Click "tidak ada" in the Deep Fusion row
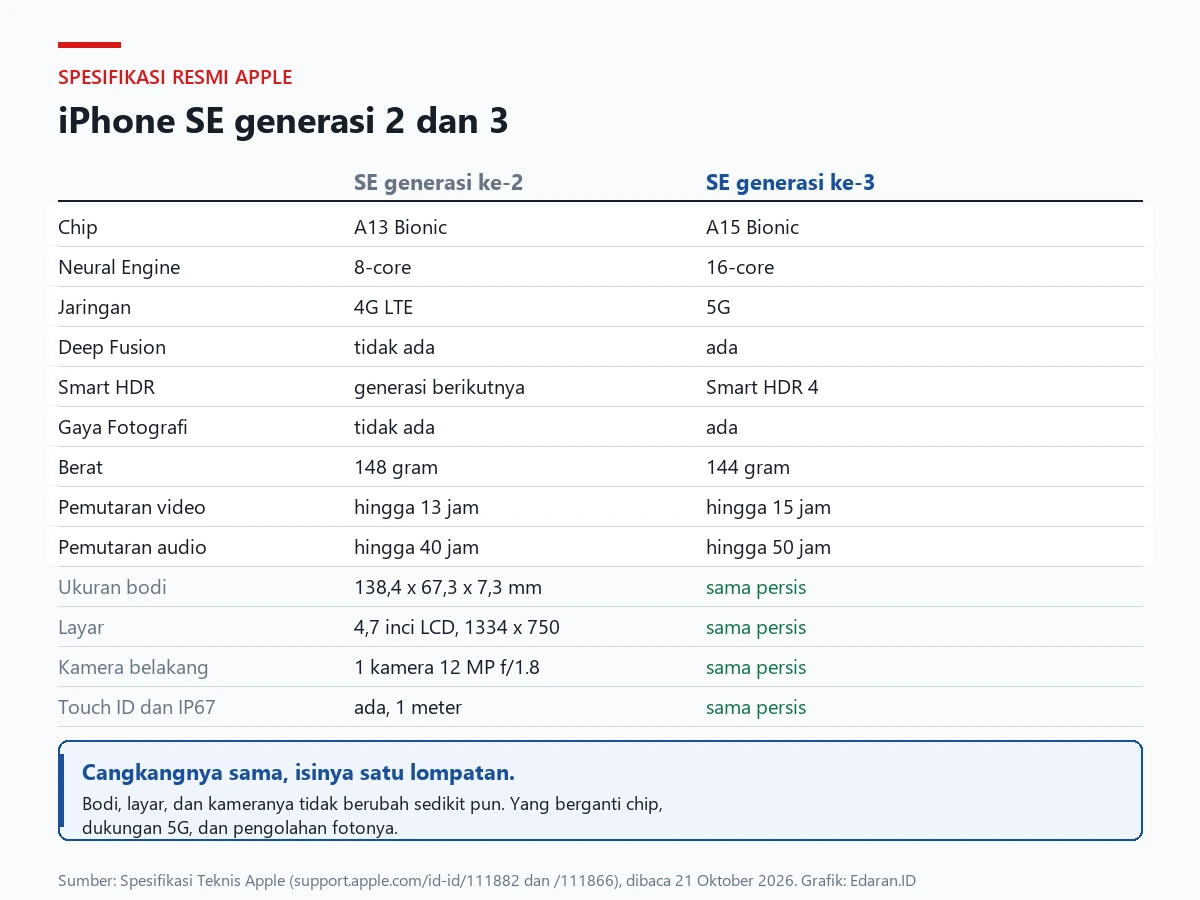 coord(394,347)
